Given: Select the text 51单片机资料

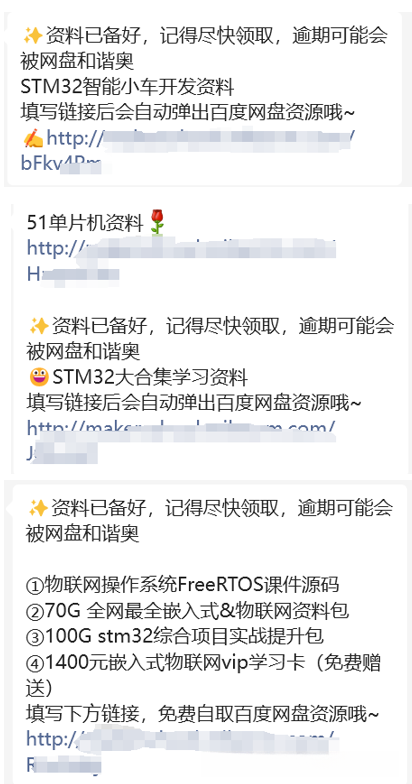Looking at the screenshot, I should [86, 223].
